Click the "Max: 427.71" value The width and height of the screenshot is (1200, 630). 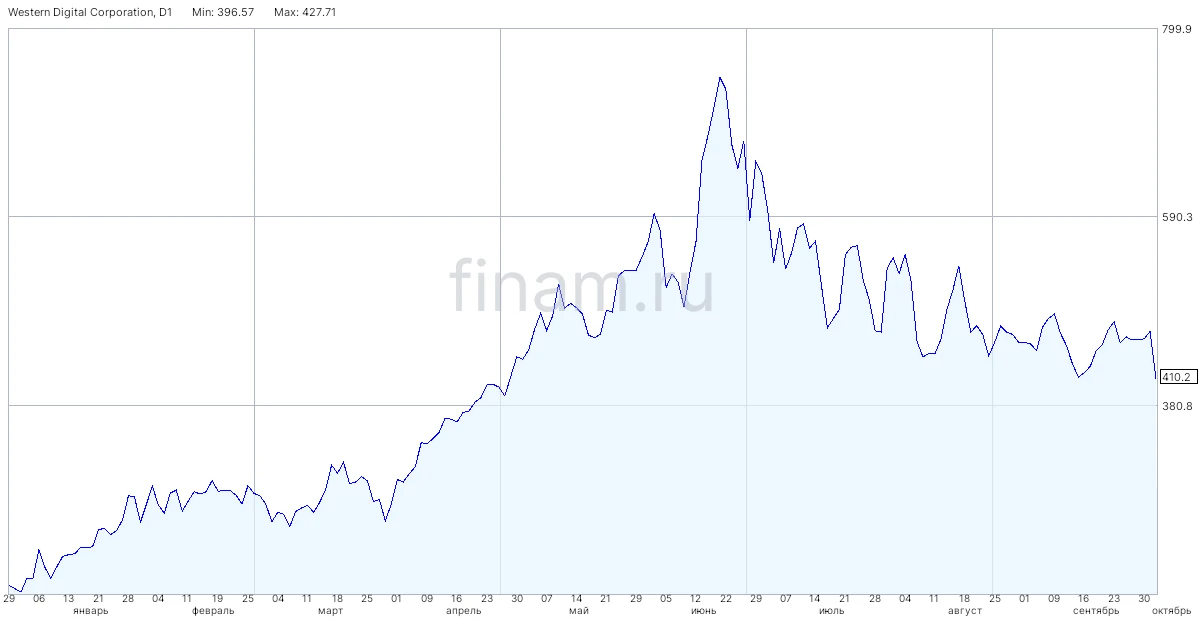[303, 13]
